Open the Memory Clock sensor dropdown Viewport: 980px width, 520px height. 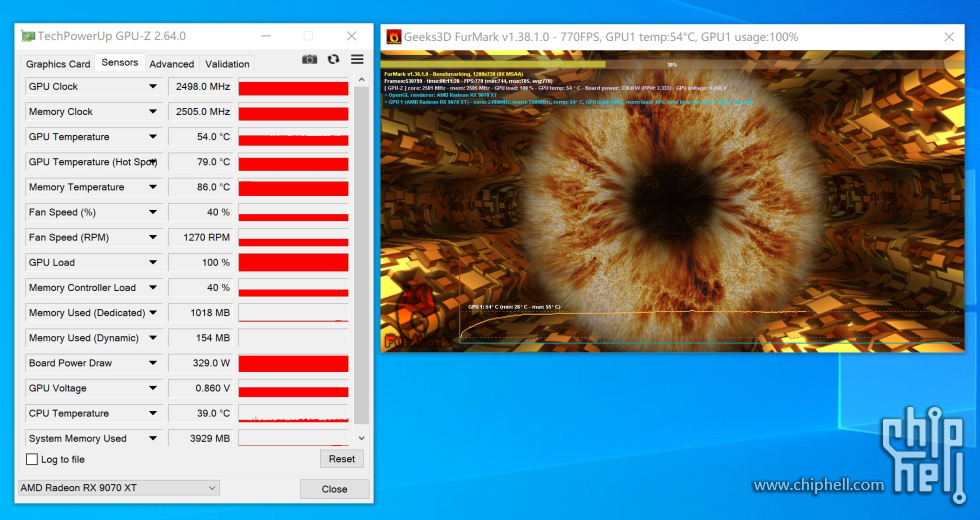pos(152,111)
